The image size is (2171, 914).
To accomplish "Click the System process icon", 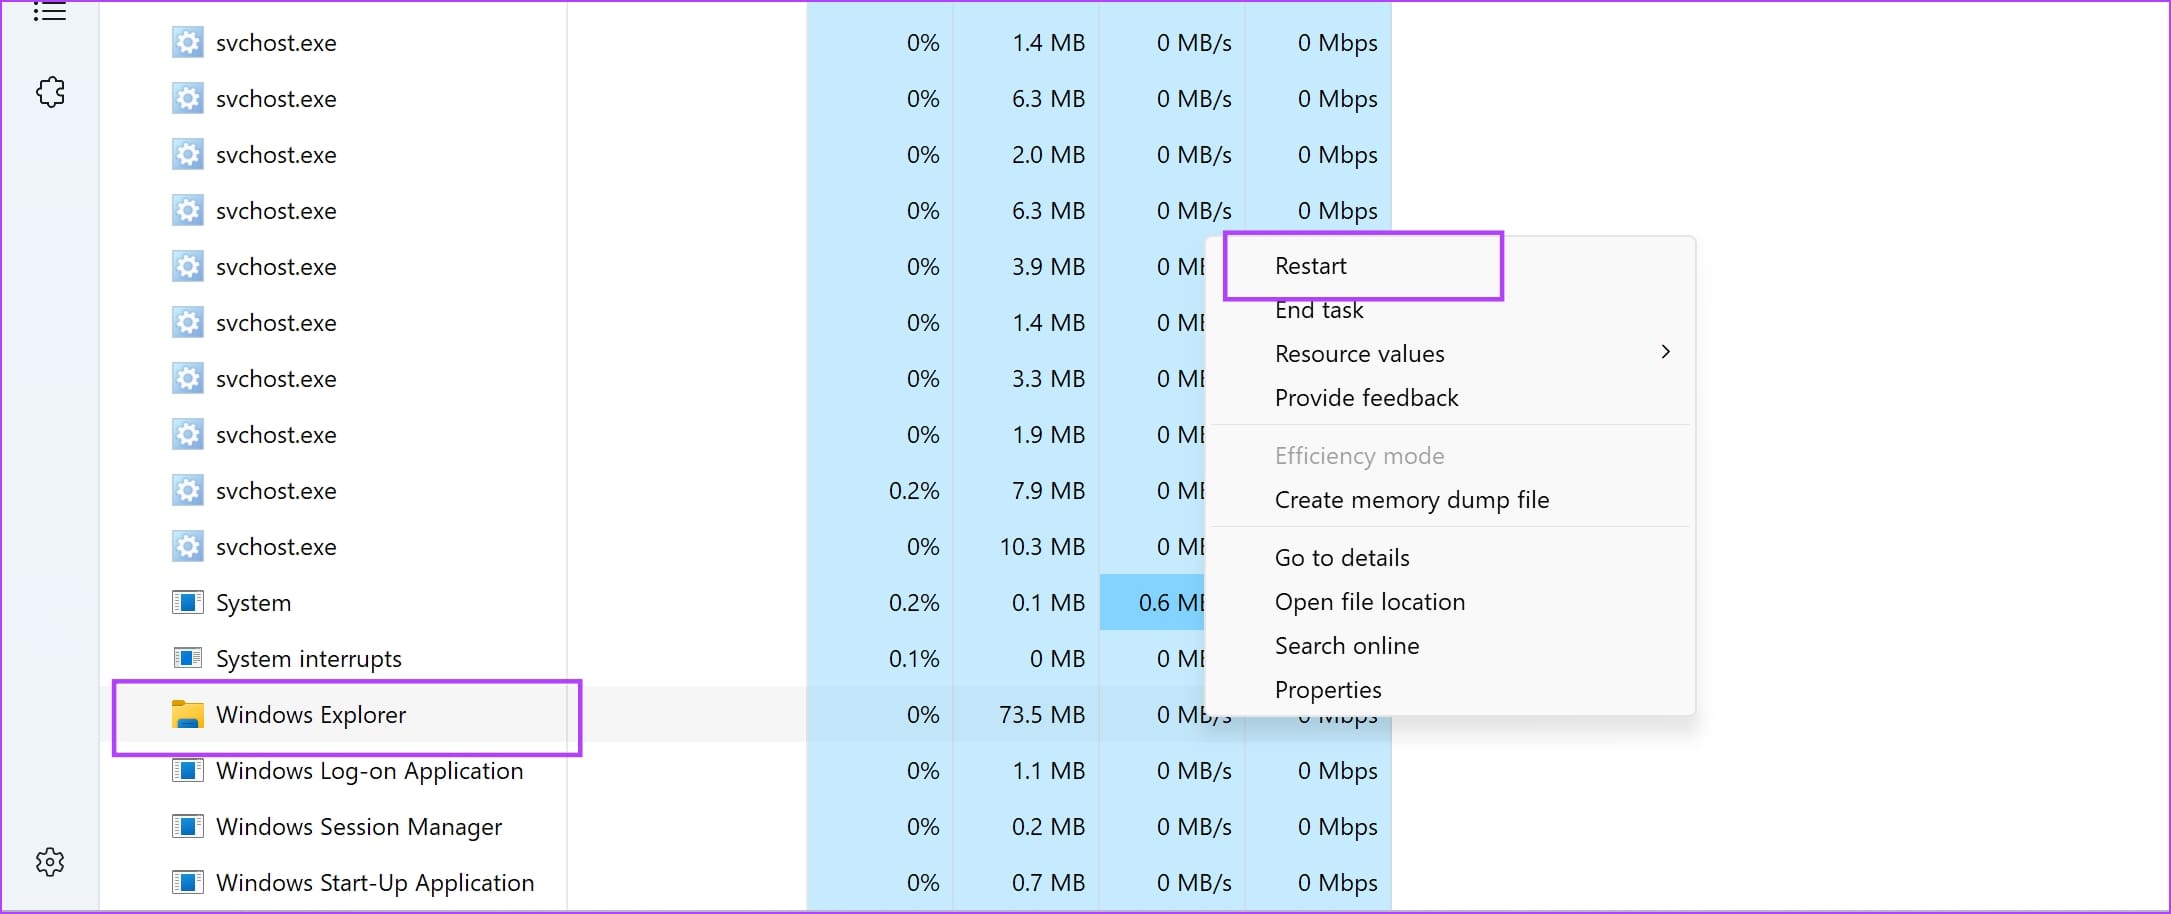I will [188, 602].
